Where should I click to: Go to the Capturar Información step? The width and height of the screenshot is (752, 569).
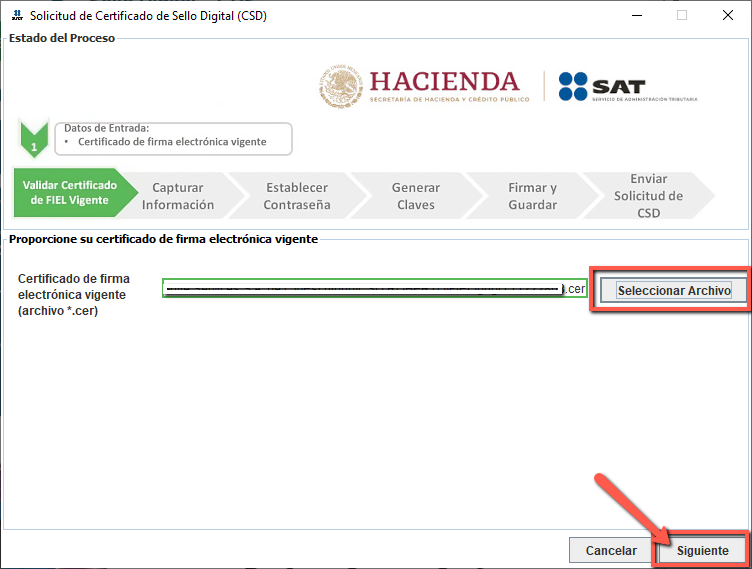pyautogui.click(x=178, y=196)
